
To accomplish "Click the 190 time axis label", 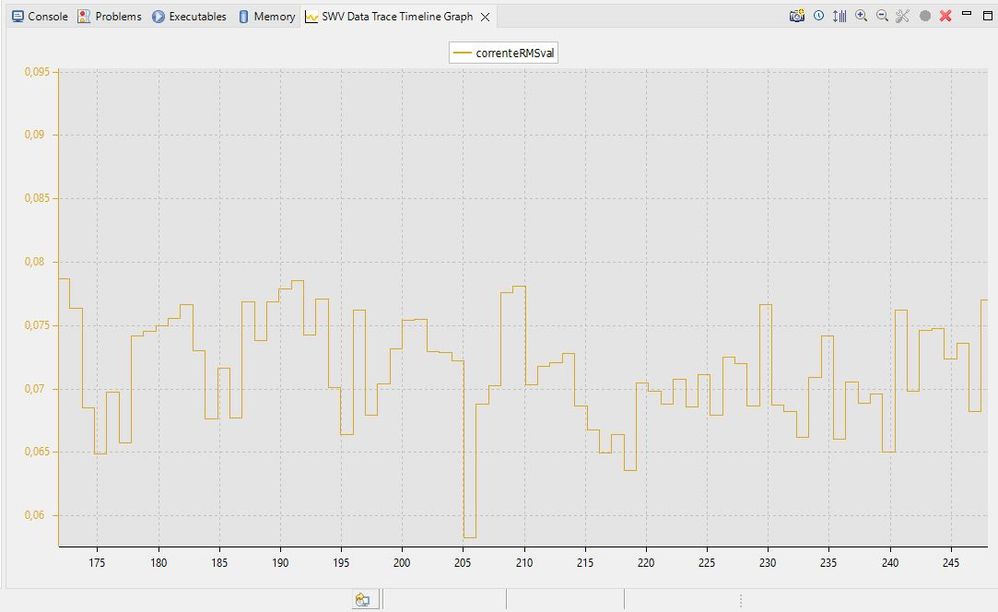I will click(280, 563).
